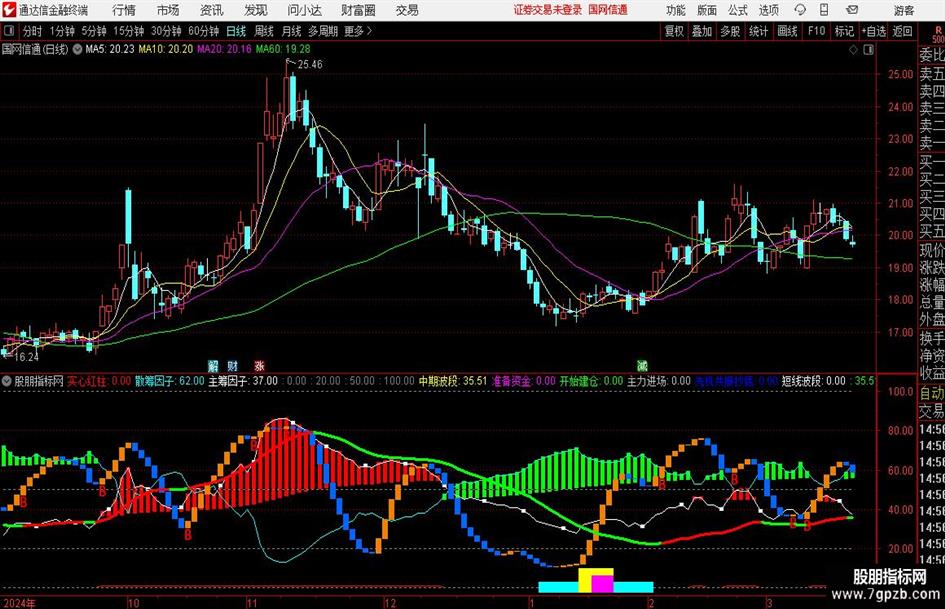Expand the 股朋指标网 indicator dropdown

pyautogui.click(x=7, y=381)
